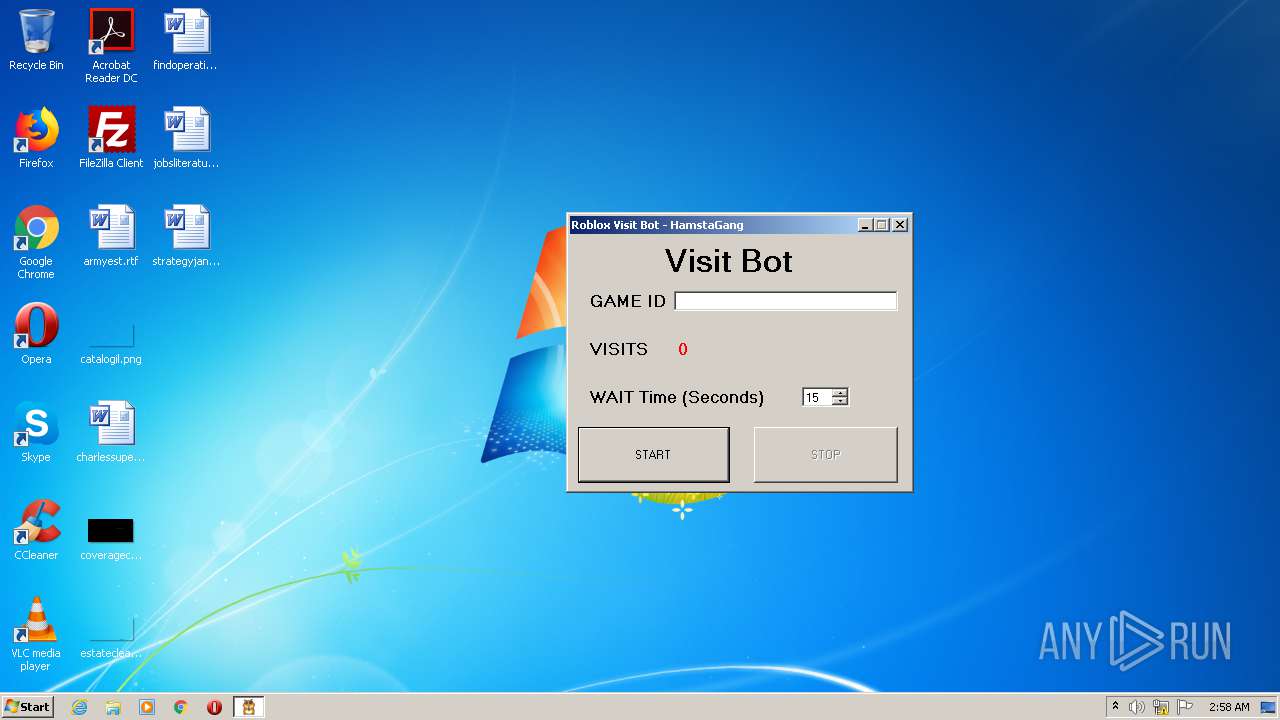Open the network tray icon
Image resolution: width=1280 pixels, height=720 pixels.
(x=1161, y=707)
